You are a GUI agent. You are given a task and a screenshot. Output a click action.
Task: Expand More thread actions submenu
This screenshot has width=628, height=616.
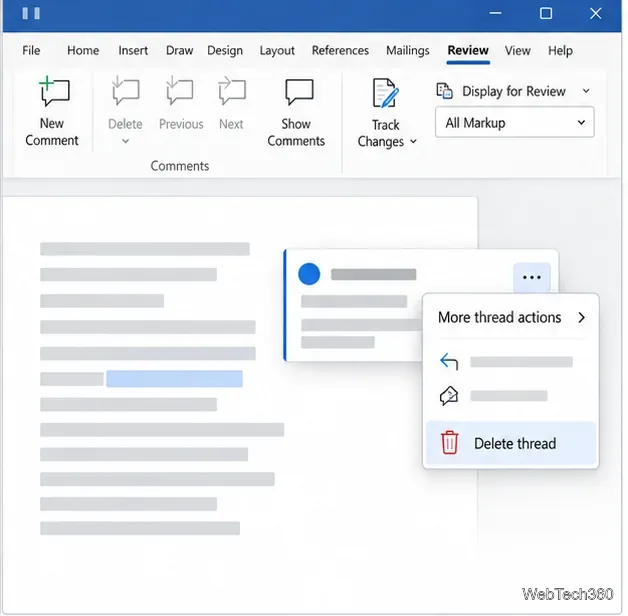(x=511, y=317)
